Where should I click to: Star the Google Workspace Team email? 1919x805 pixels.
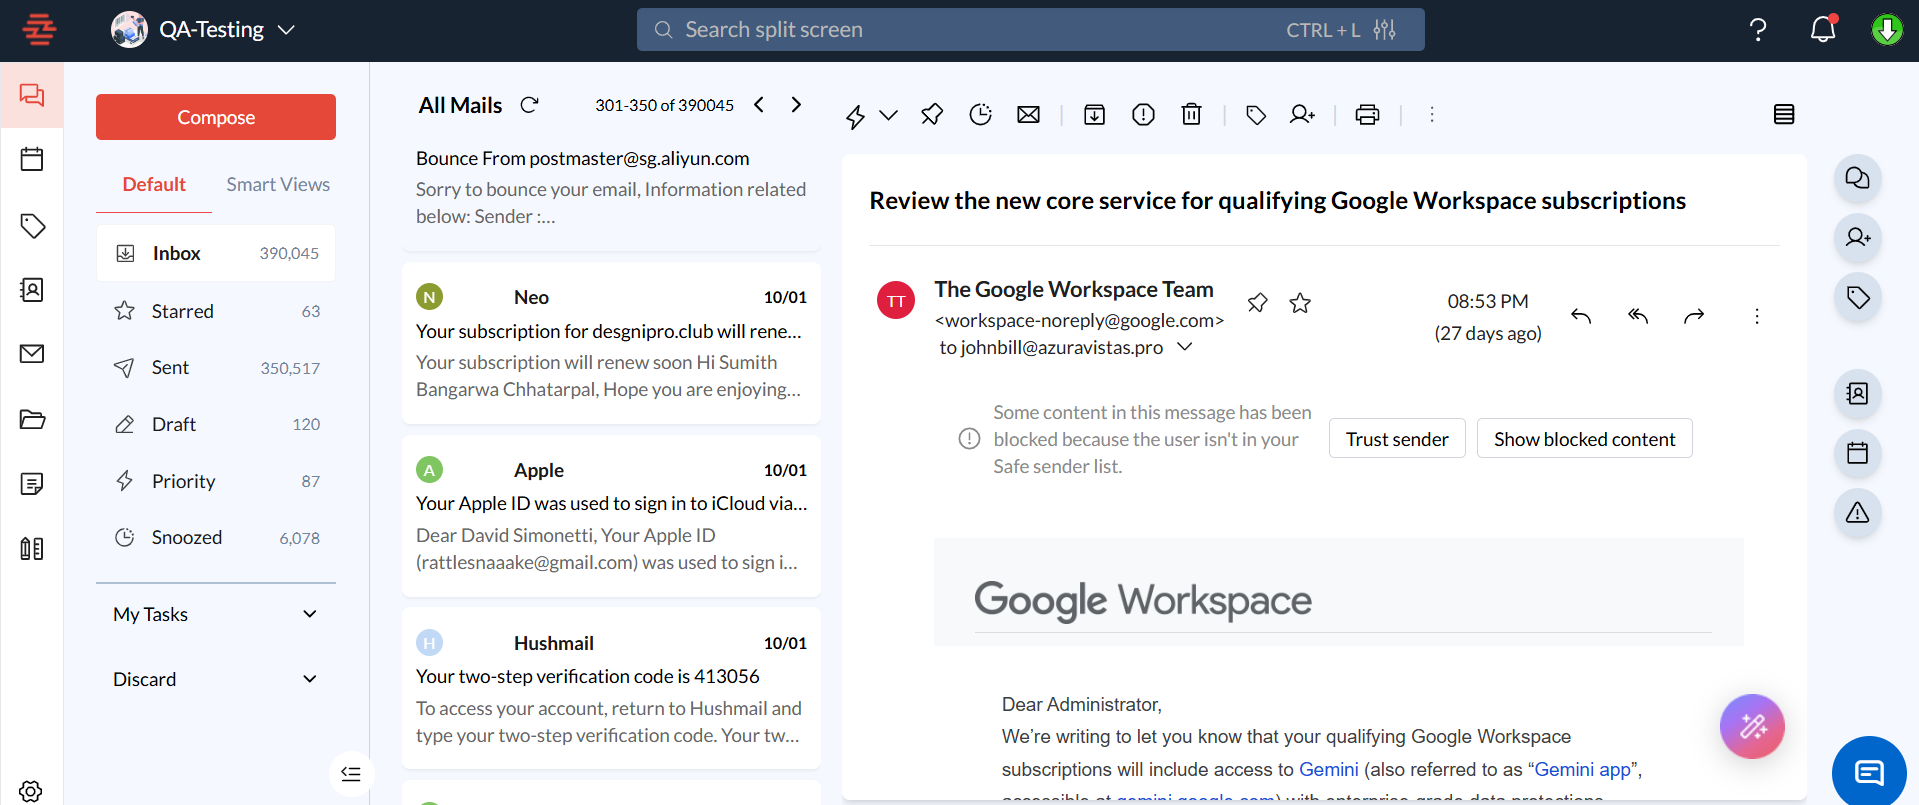1300,303
